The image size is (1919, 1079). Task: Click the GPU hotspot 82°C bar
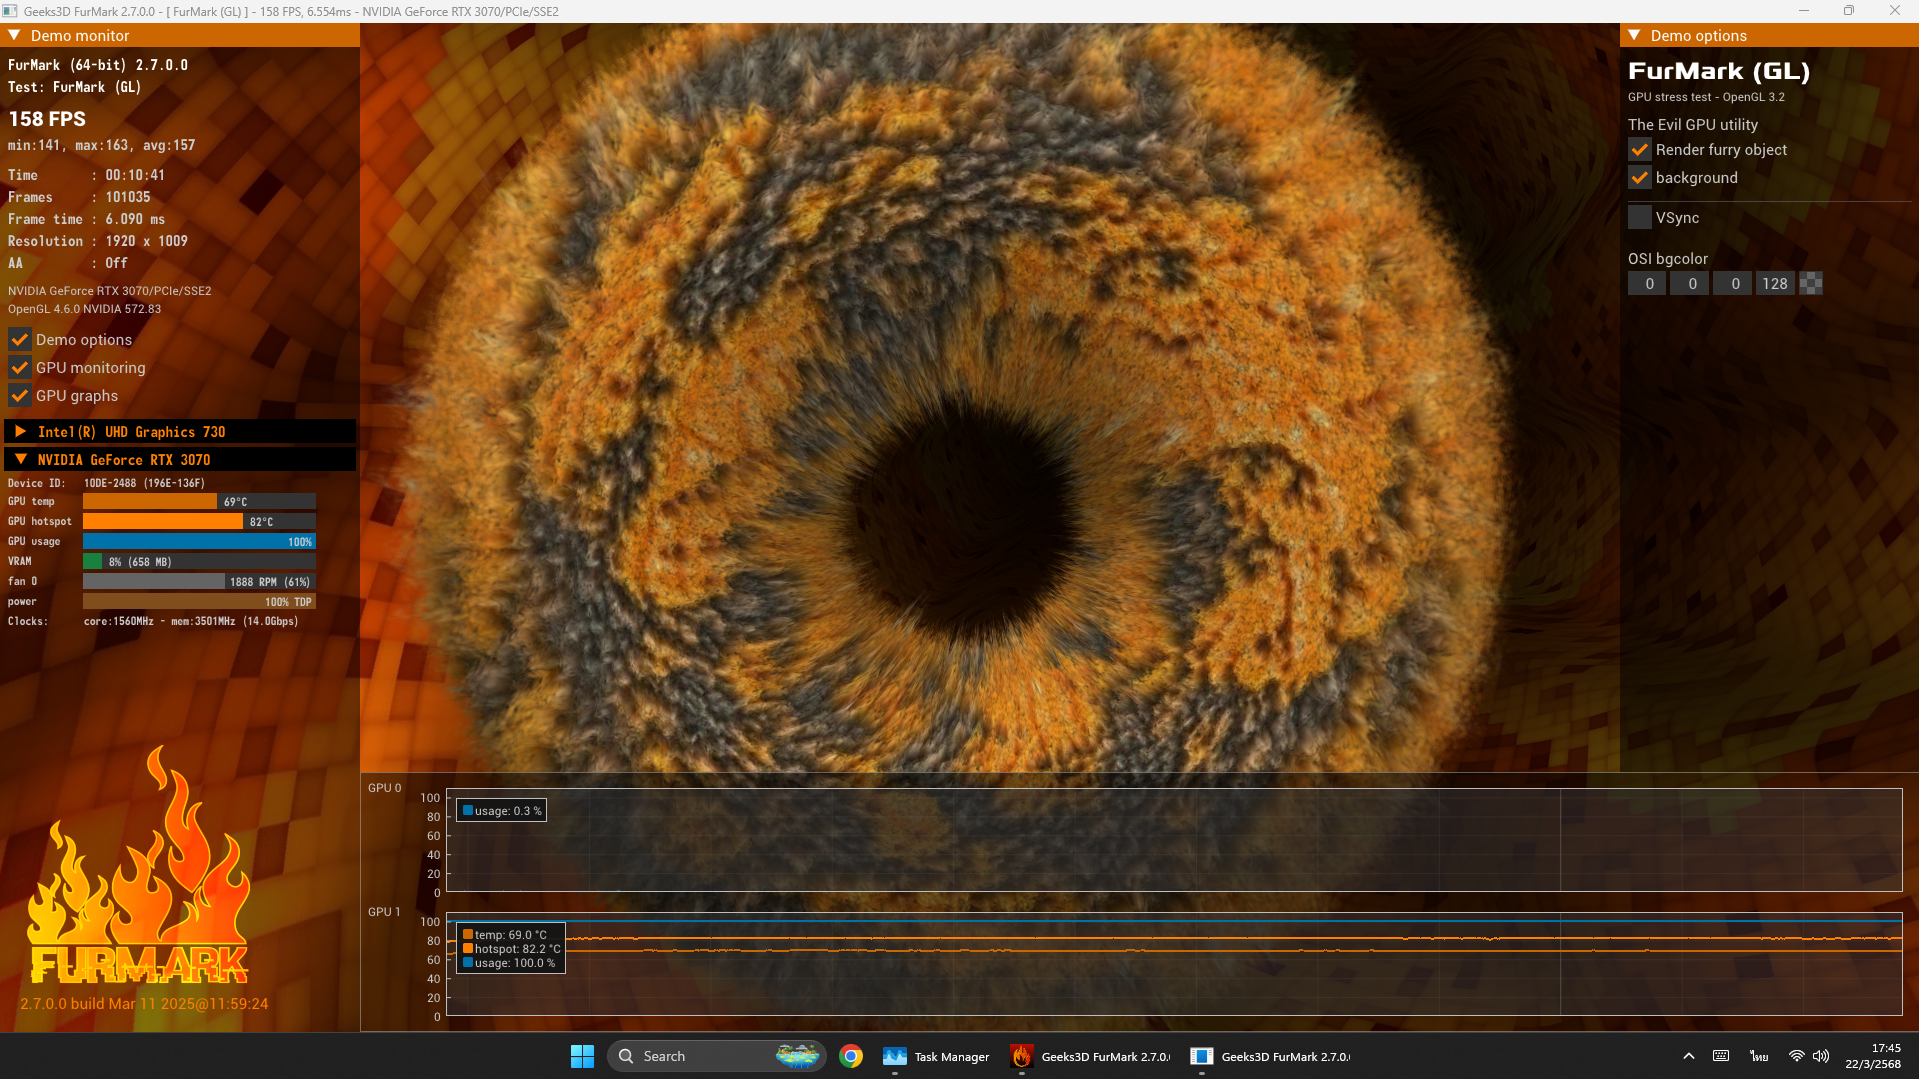199,522
